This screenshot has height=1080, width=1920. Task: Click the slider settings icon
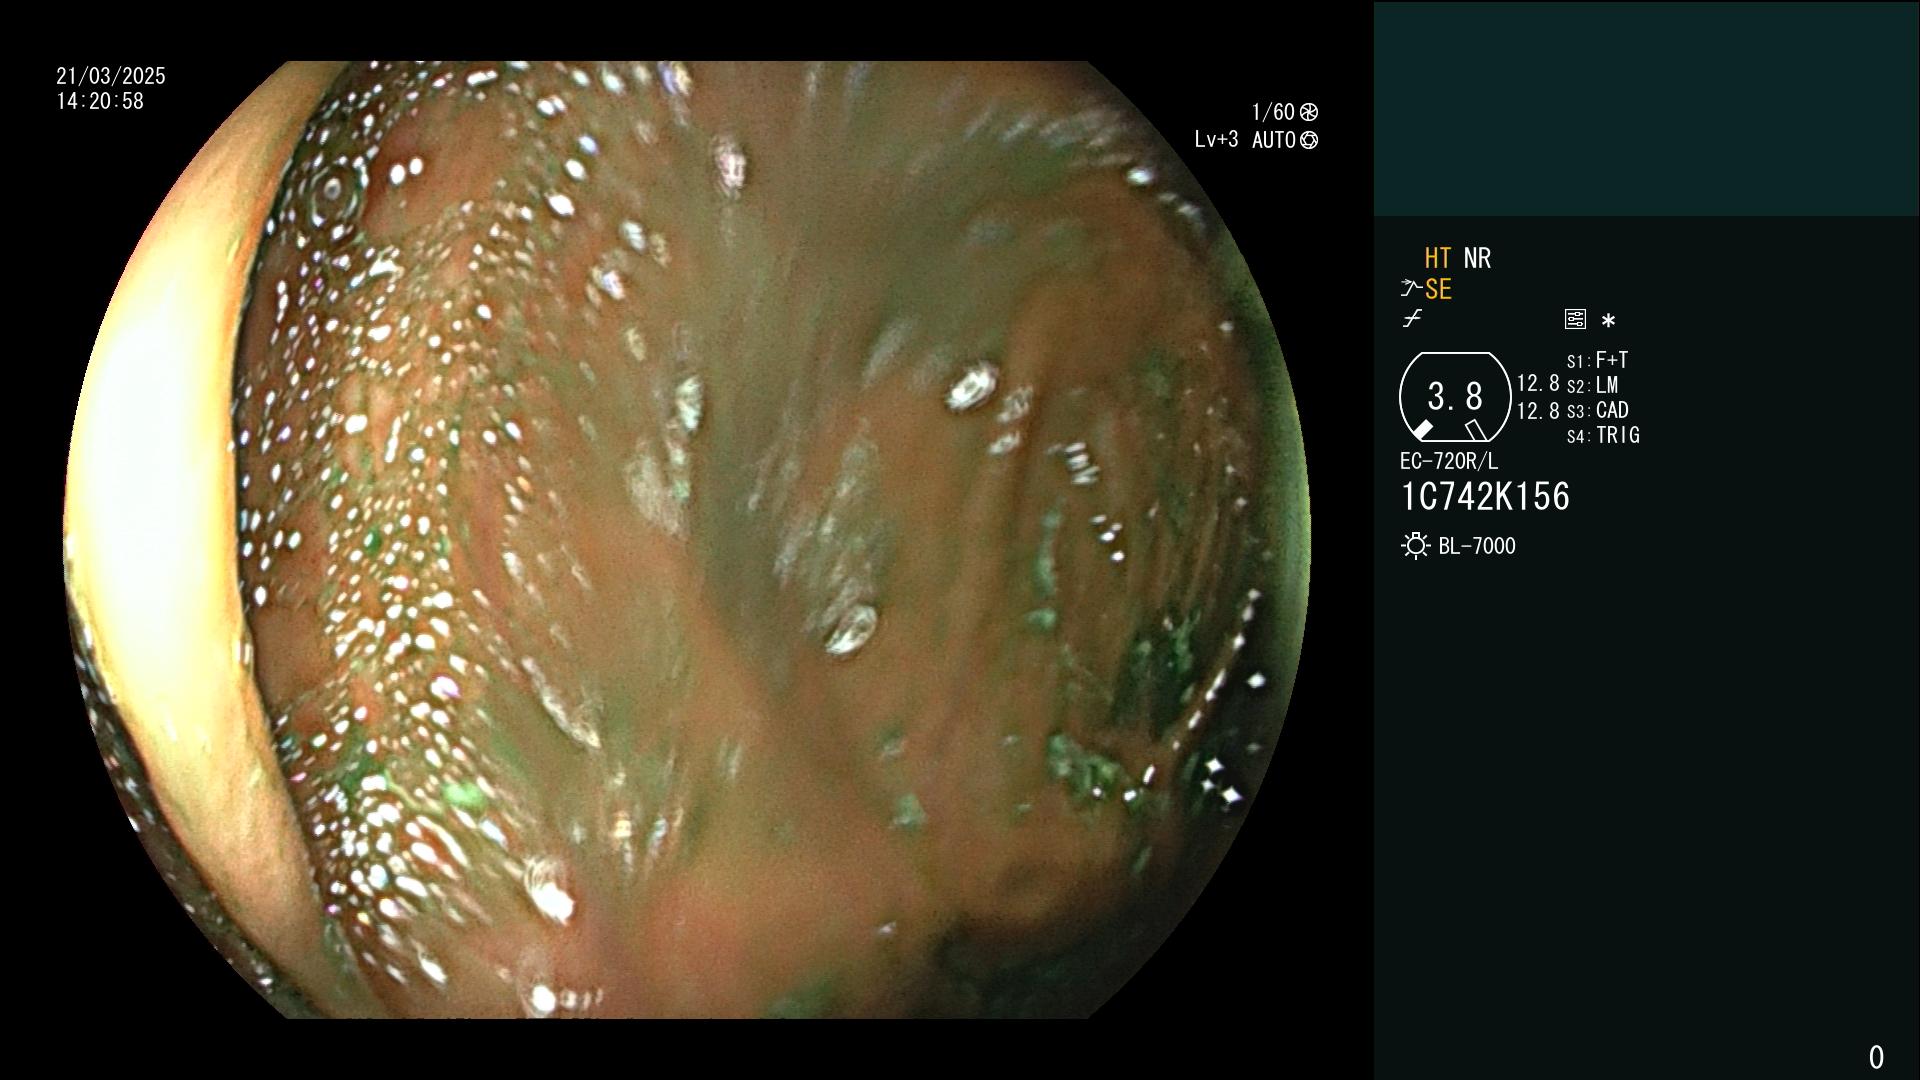1575,319
